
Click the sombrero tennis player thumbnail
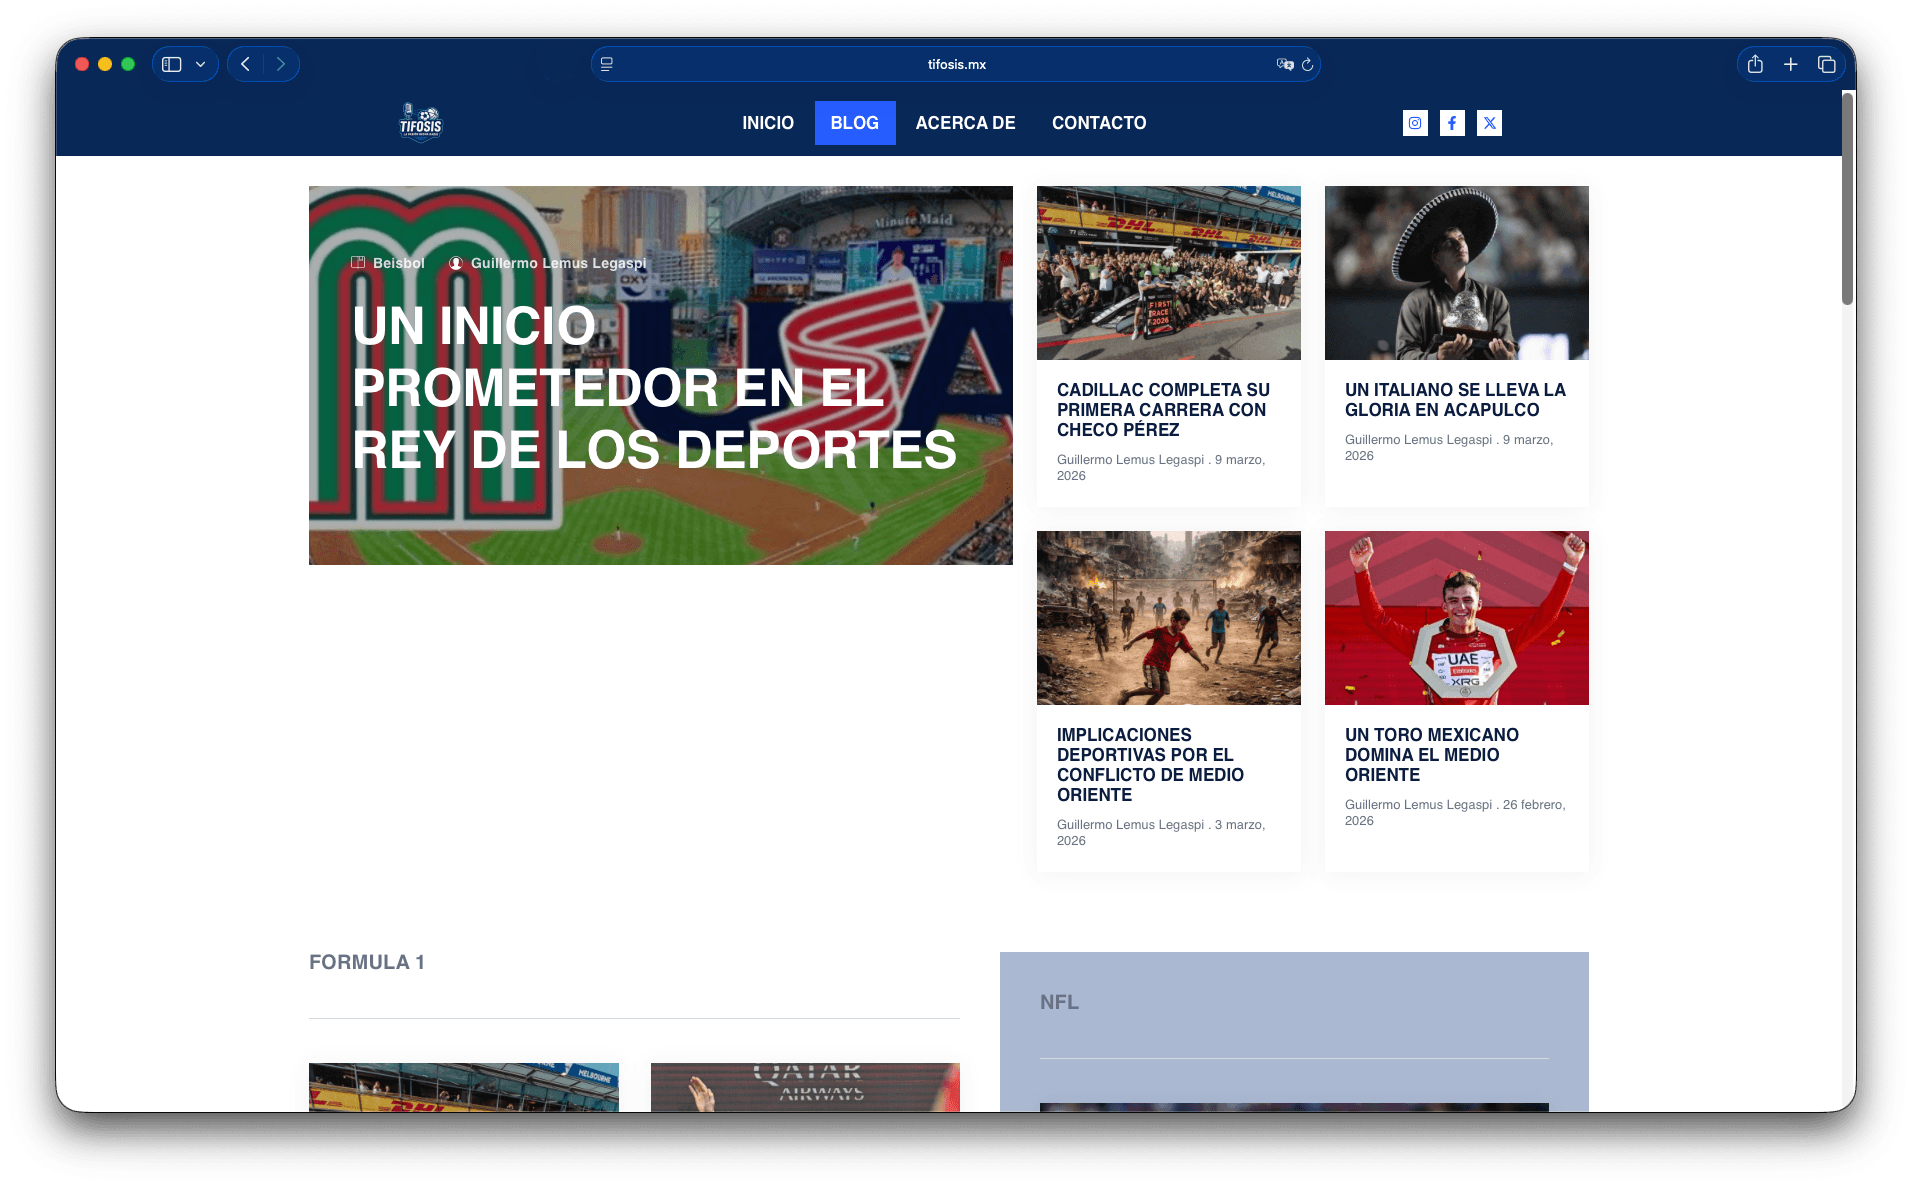point(1457,273)
